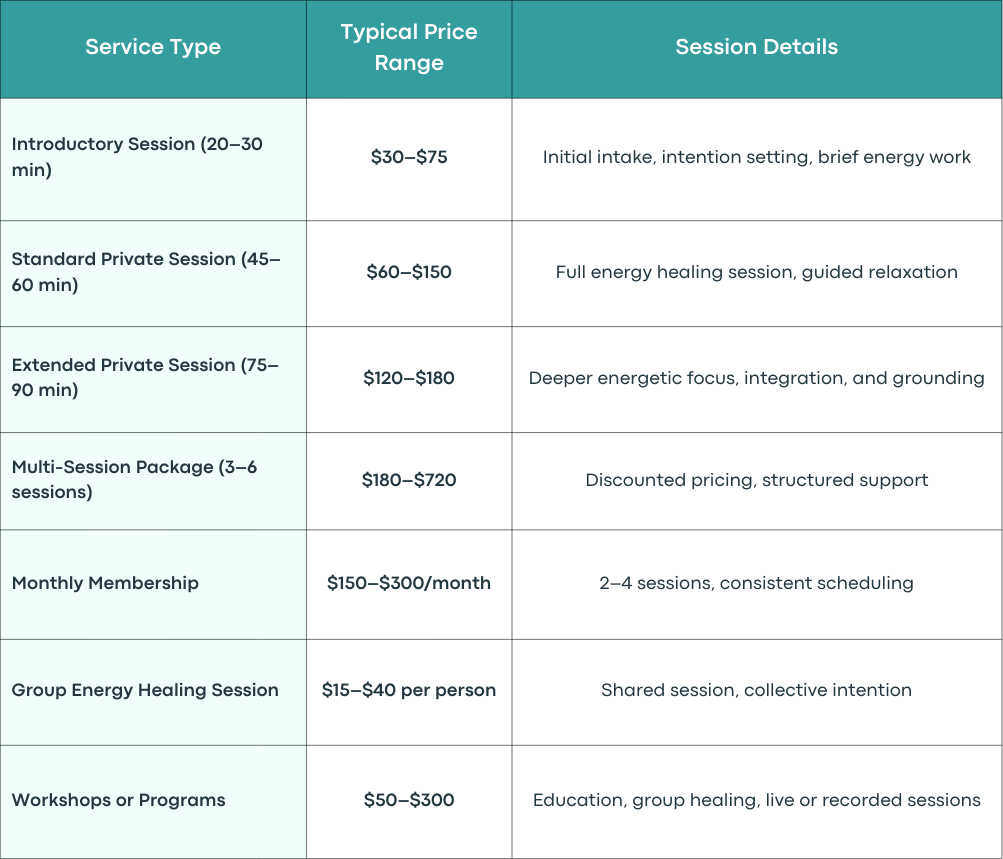Click the $120–$180 price value
This screenshot has width=1003, height=859.
409,378
